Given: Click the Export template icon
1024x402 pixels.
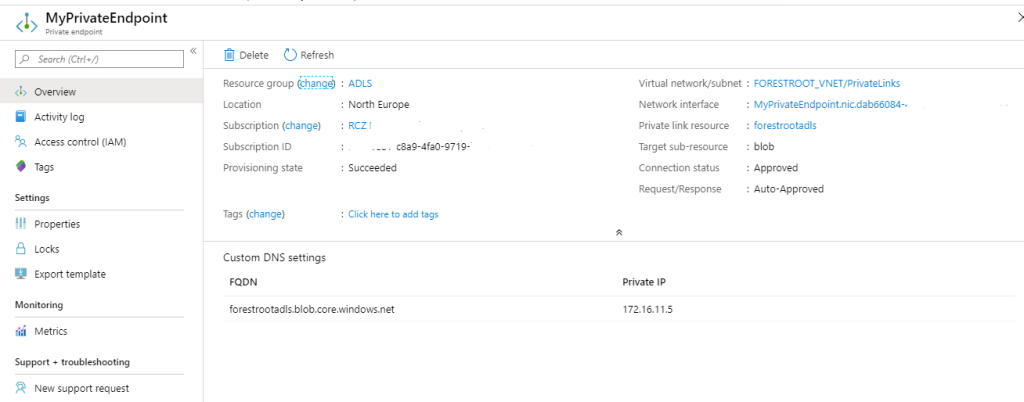Looking at the screenshot, I should 21,274.
